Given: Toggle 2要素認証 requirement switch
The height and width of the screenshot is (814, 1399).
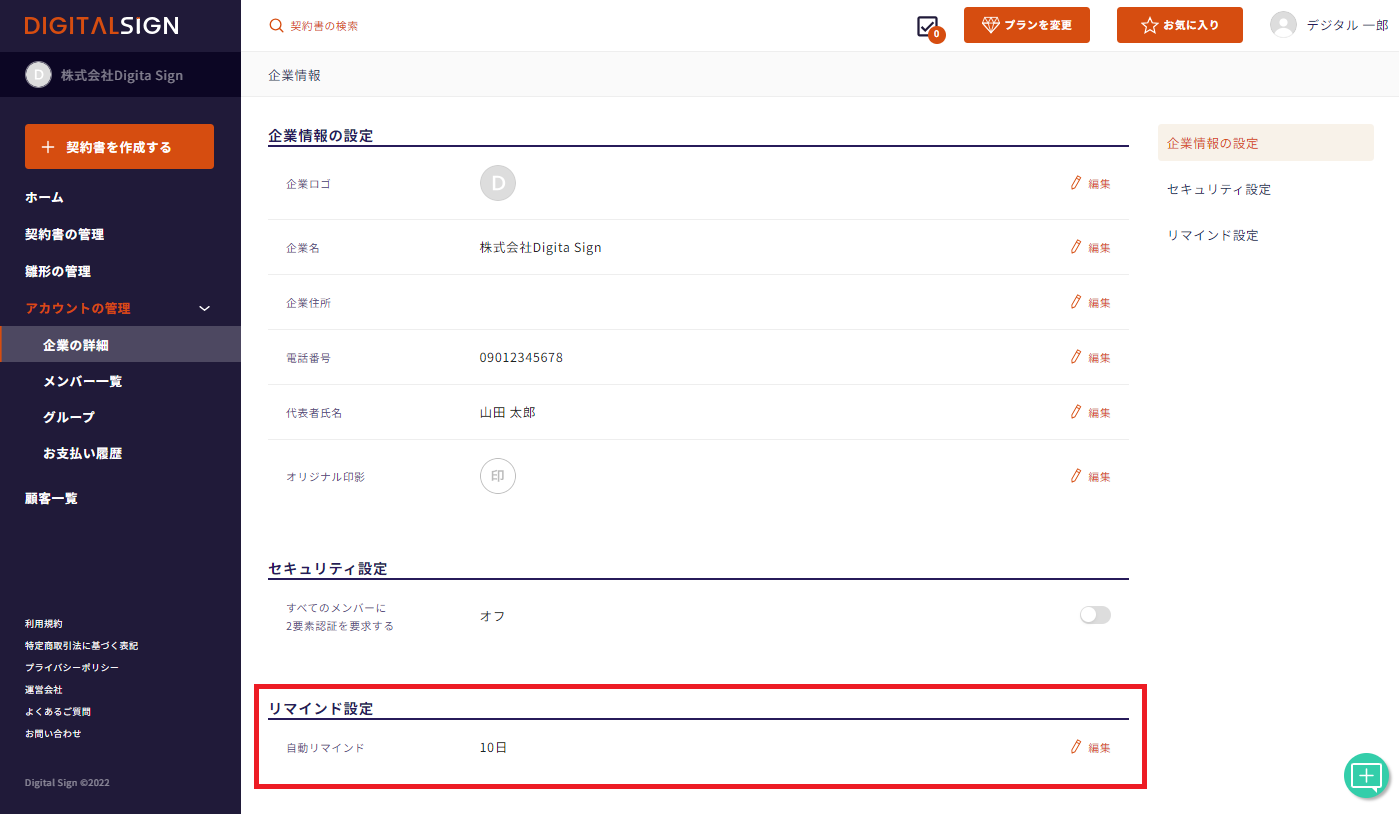Looking at the screenshot, I should pos(1095,615).
